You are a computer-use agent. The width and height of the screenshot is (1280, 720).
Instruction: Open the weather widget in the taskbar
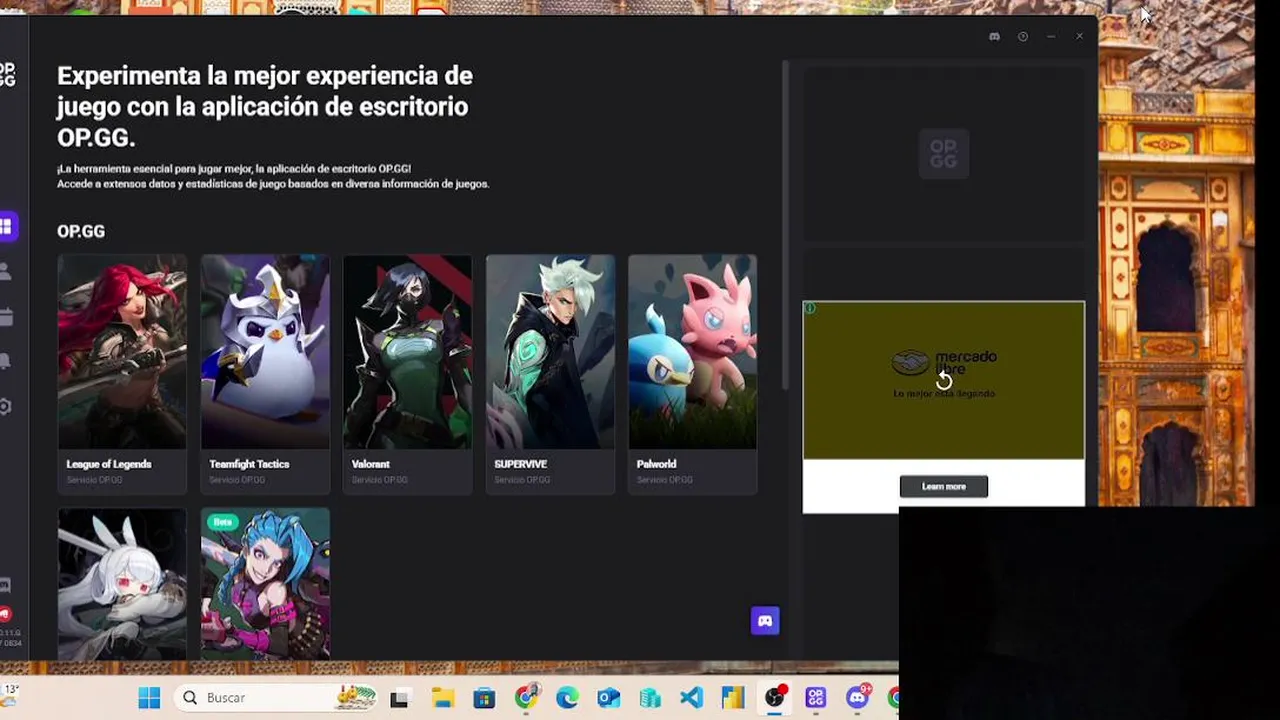tap(11, 697)
